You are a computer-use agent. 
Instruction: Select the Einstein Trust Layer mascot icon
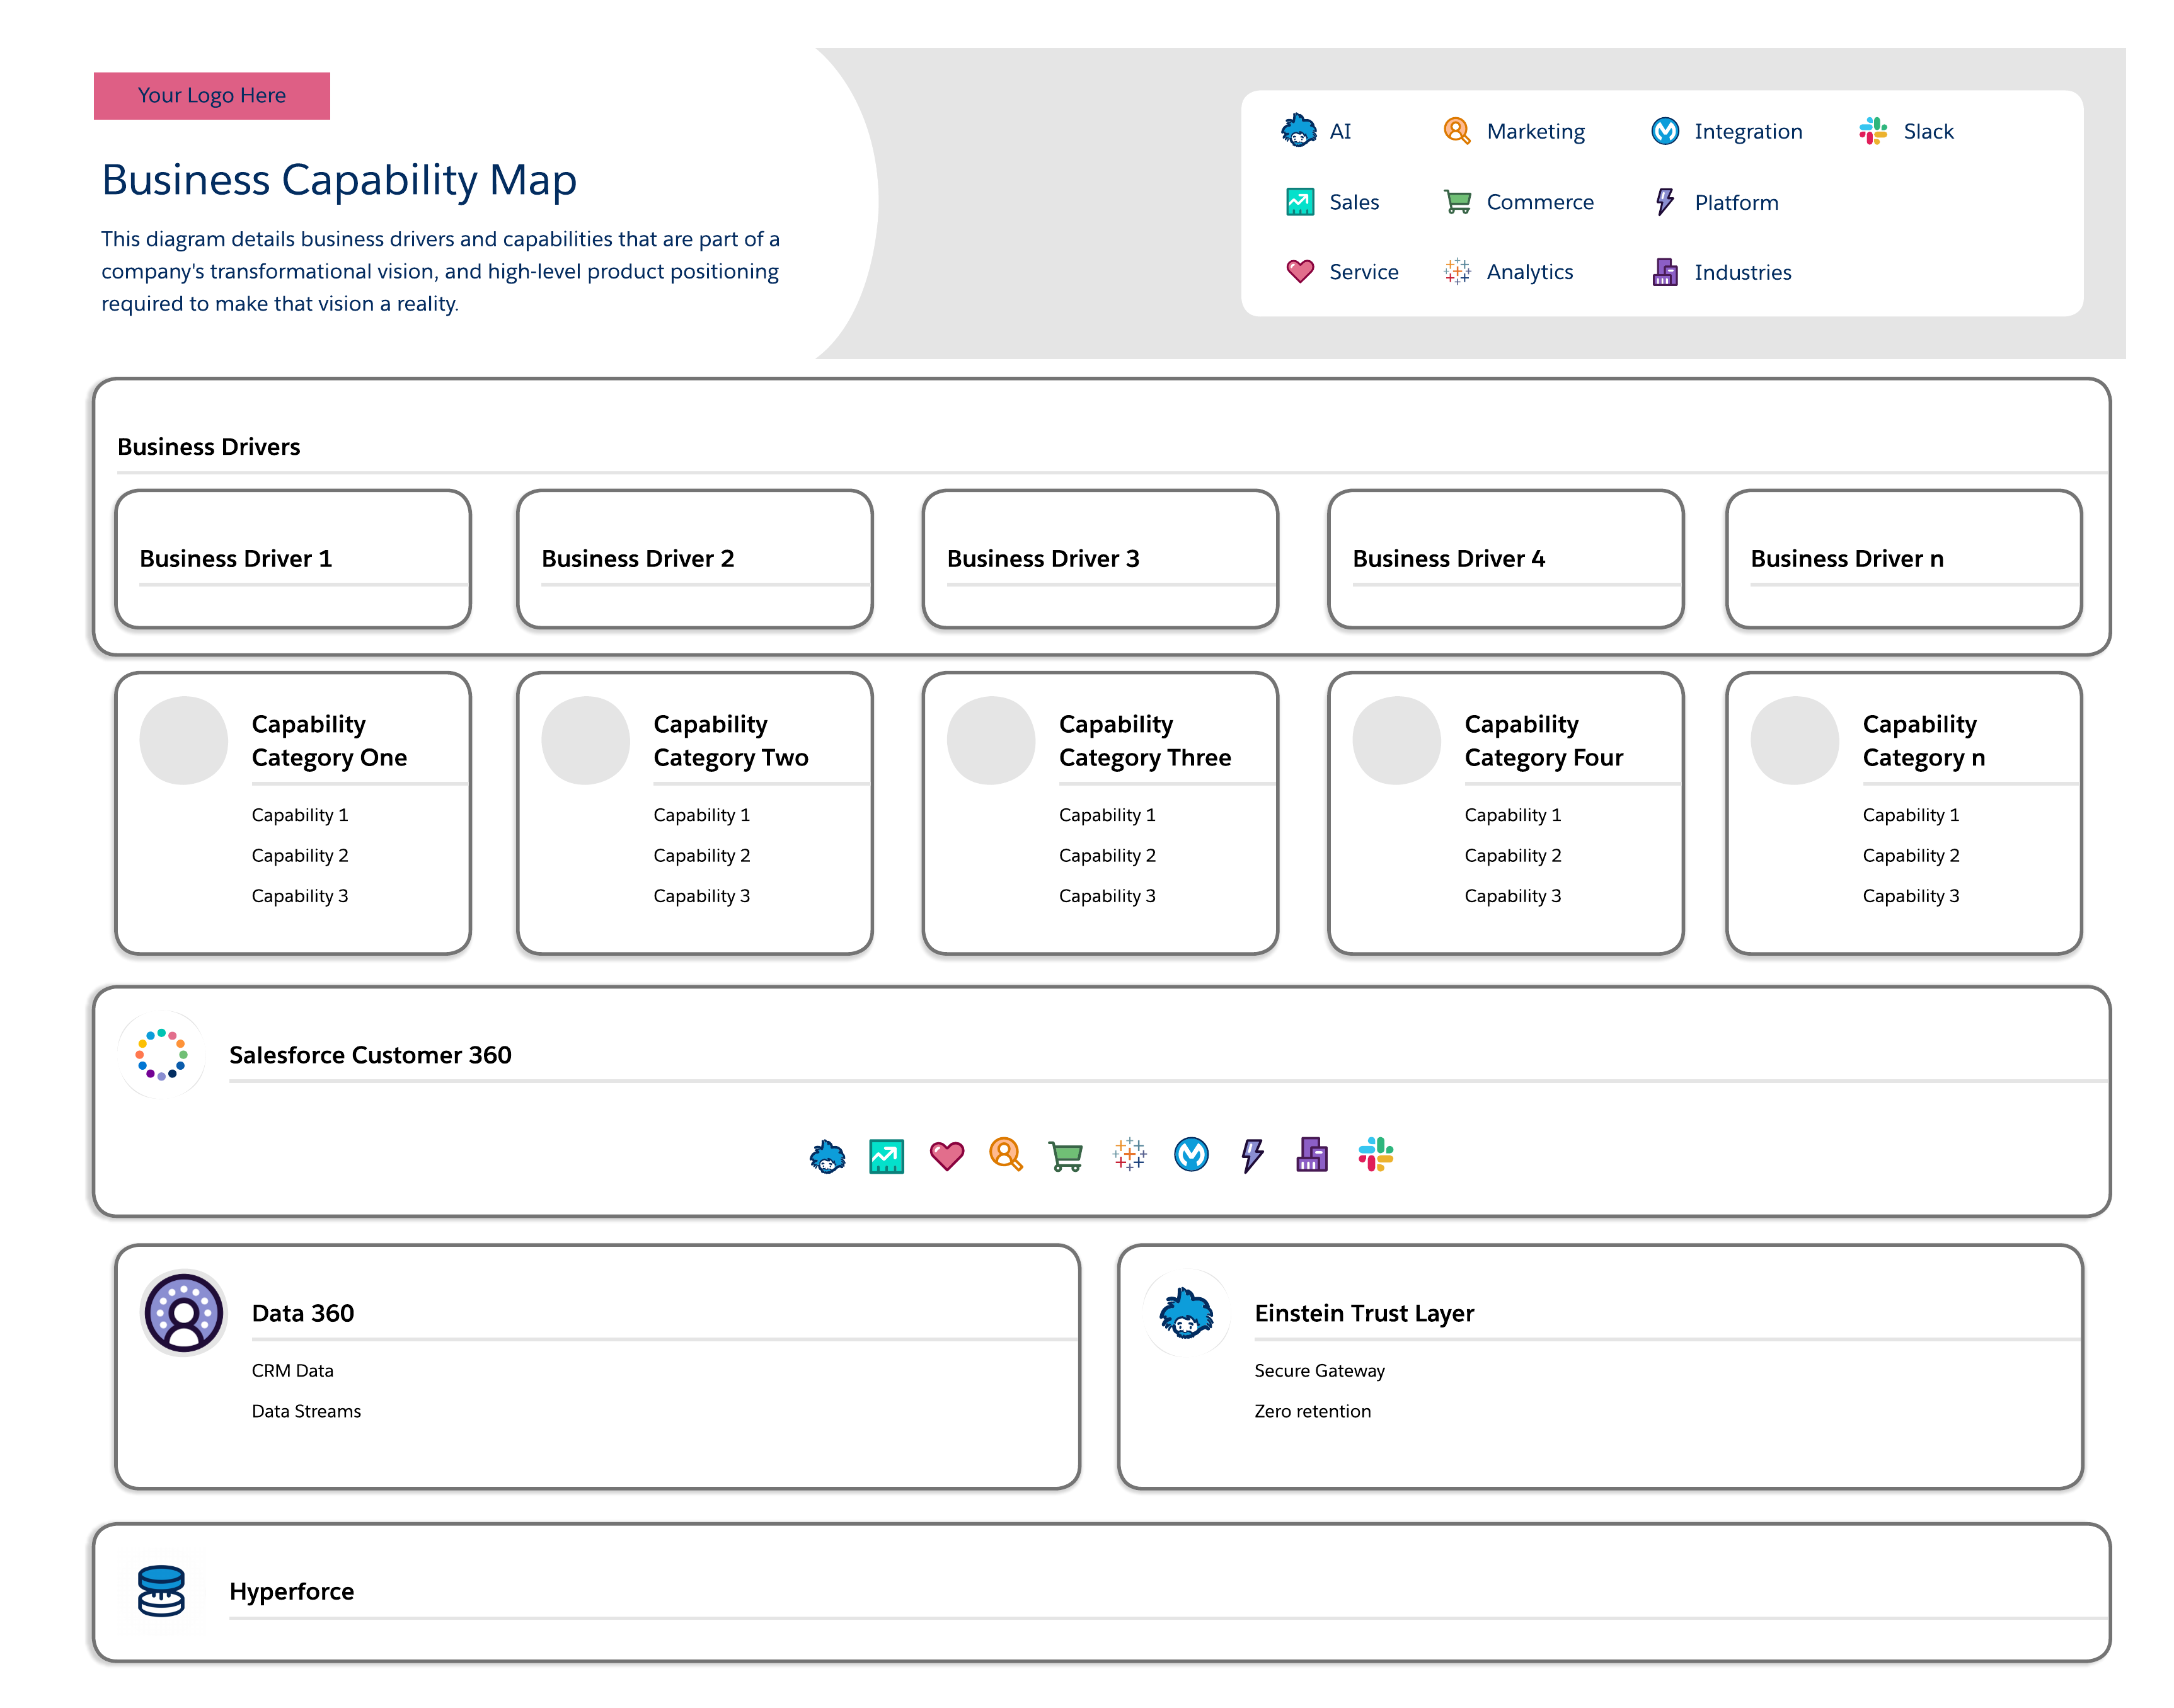pyautogui.click(x=1186, y=1313)
